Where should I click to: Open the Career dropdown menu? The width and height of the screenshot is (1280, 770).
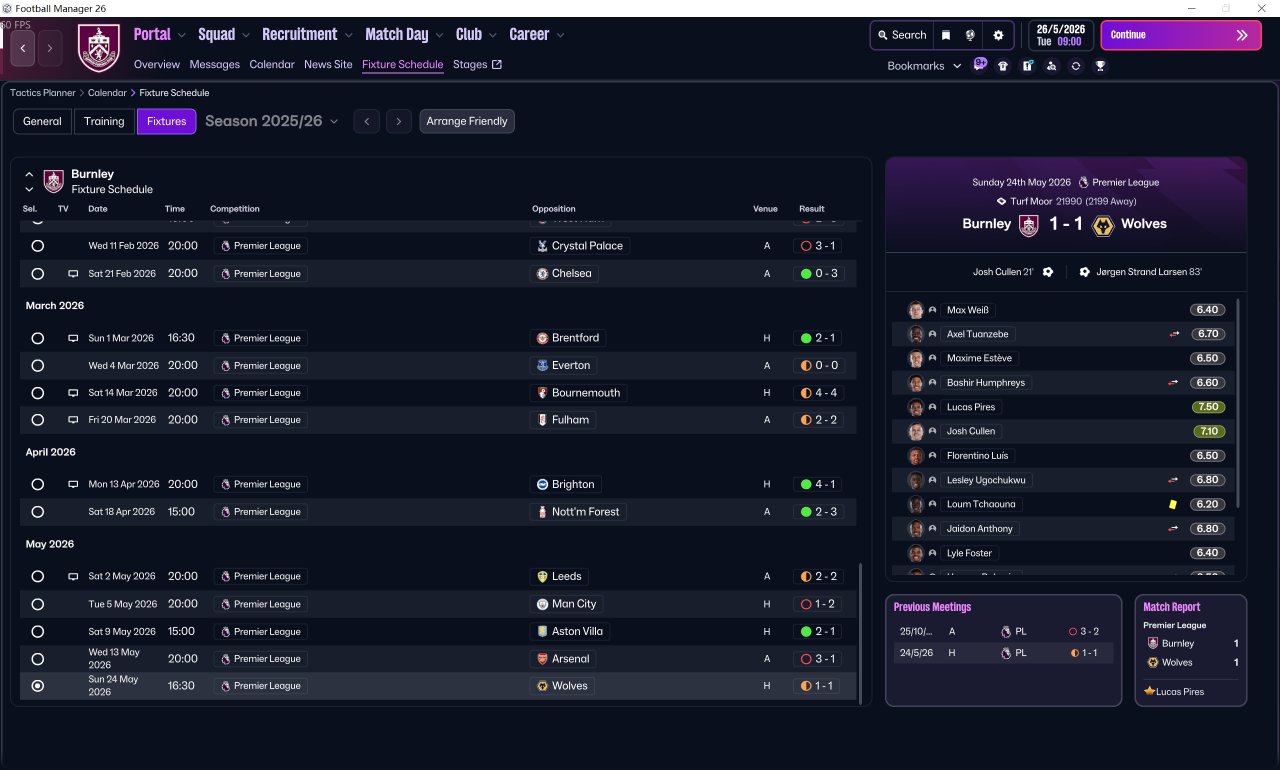(x=537, y=34)
